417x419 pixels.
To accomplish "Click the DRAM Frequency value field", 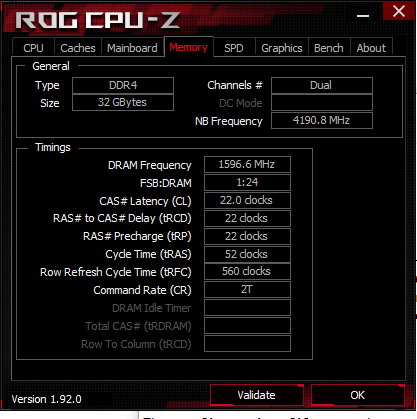I will pyautogui.click(x=247, y=164).
